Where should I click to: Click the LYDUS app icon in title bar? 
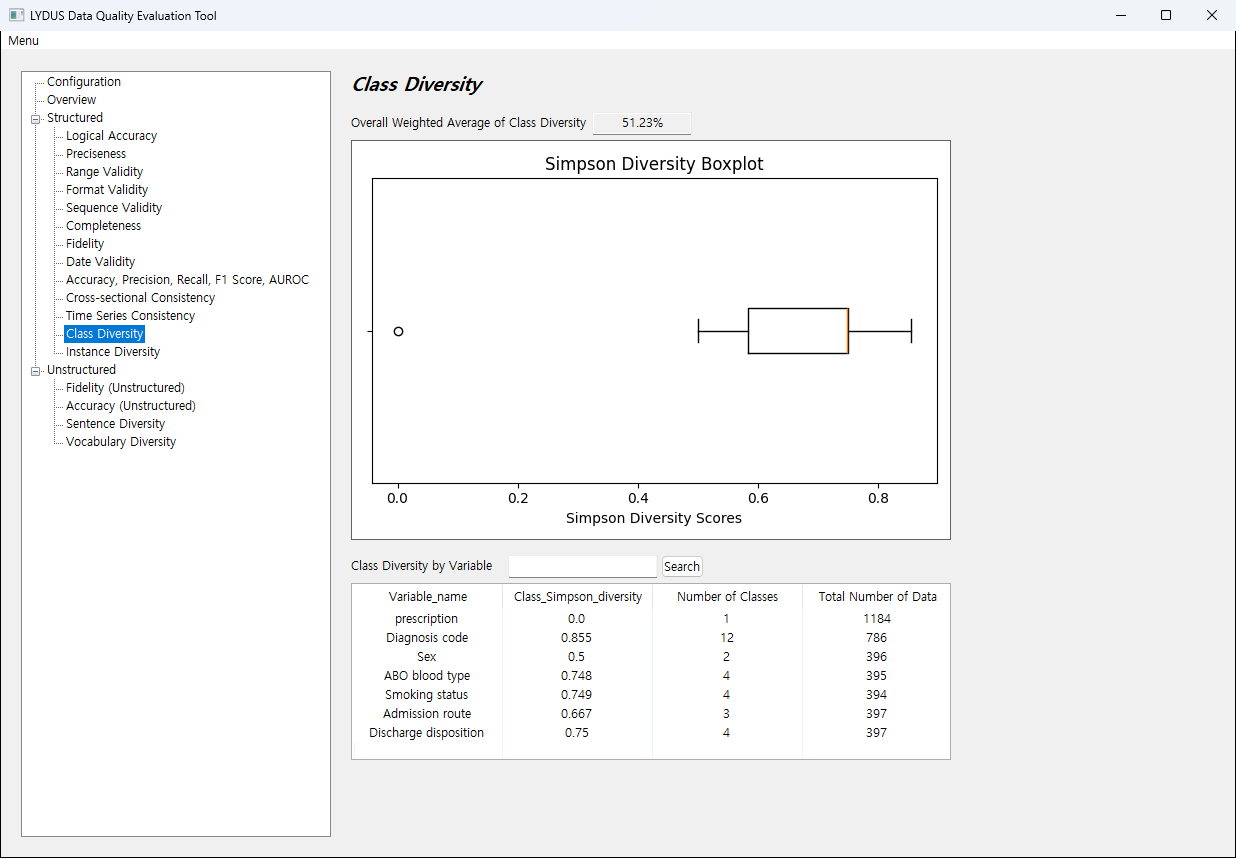pos(16,15)
